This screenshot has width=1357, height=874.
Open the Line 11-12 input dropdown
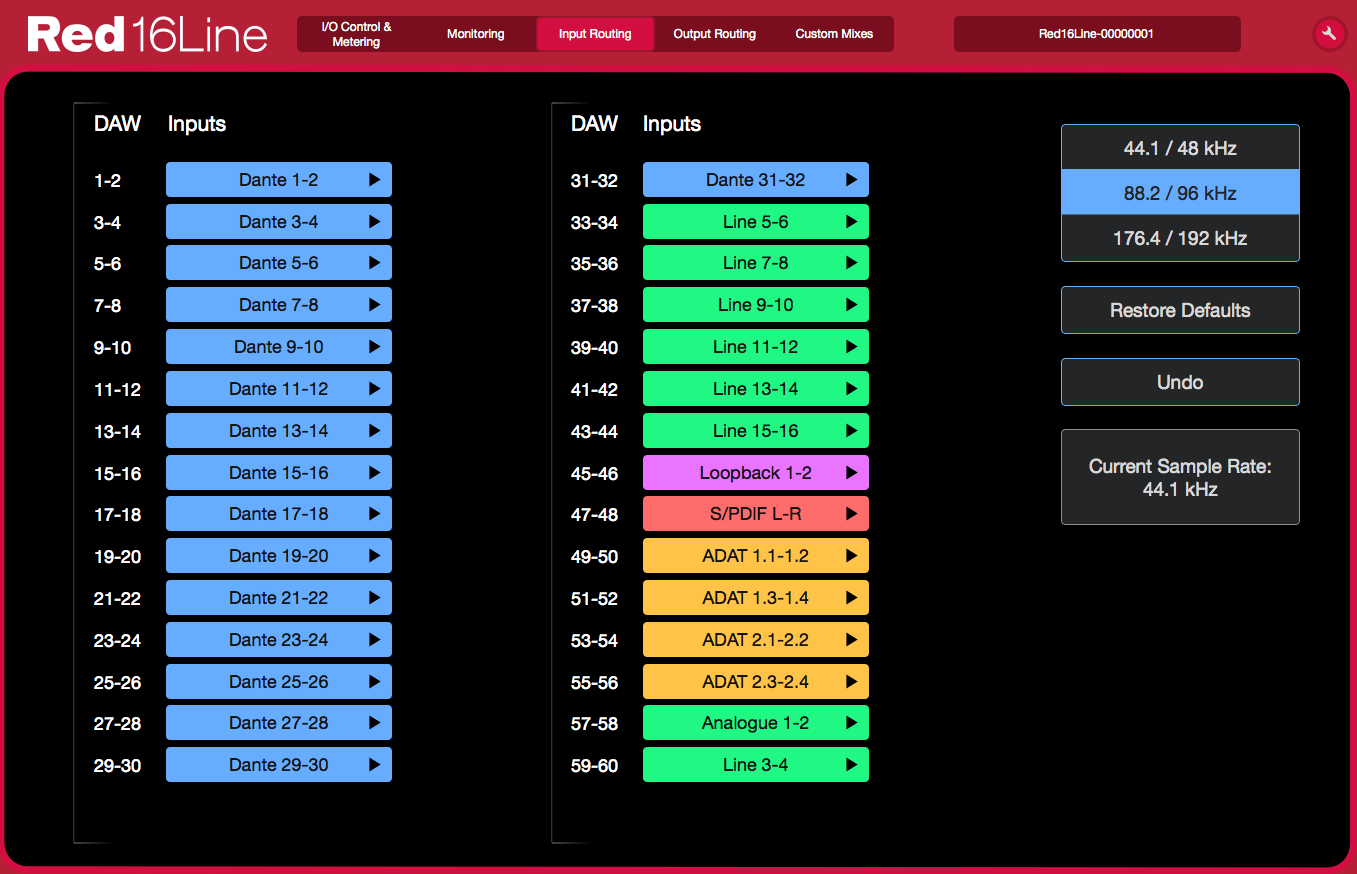tap(755, 347)
